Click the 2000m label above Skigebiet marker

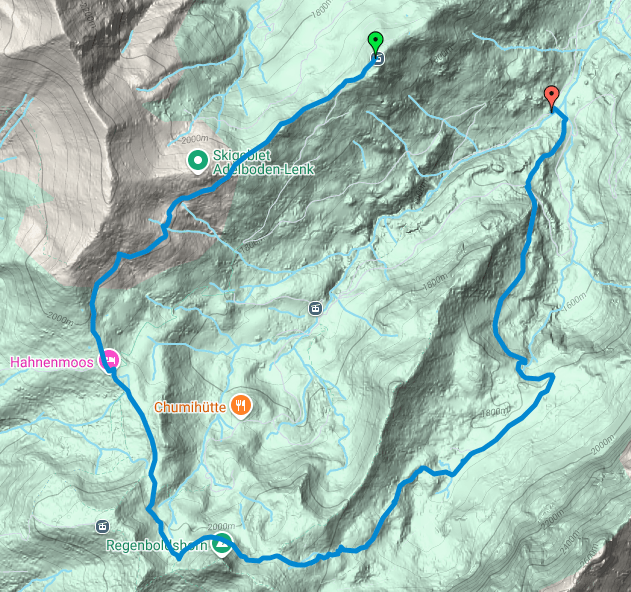pyautogui.click(x=195, y=139)
